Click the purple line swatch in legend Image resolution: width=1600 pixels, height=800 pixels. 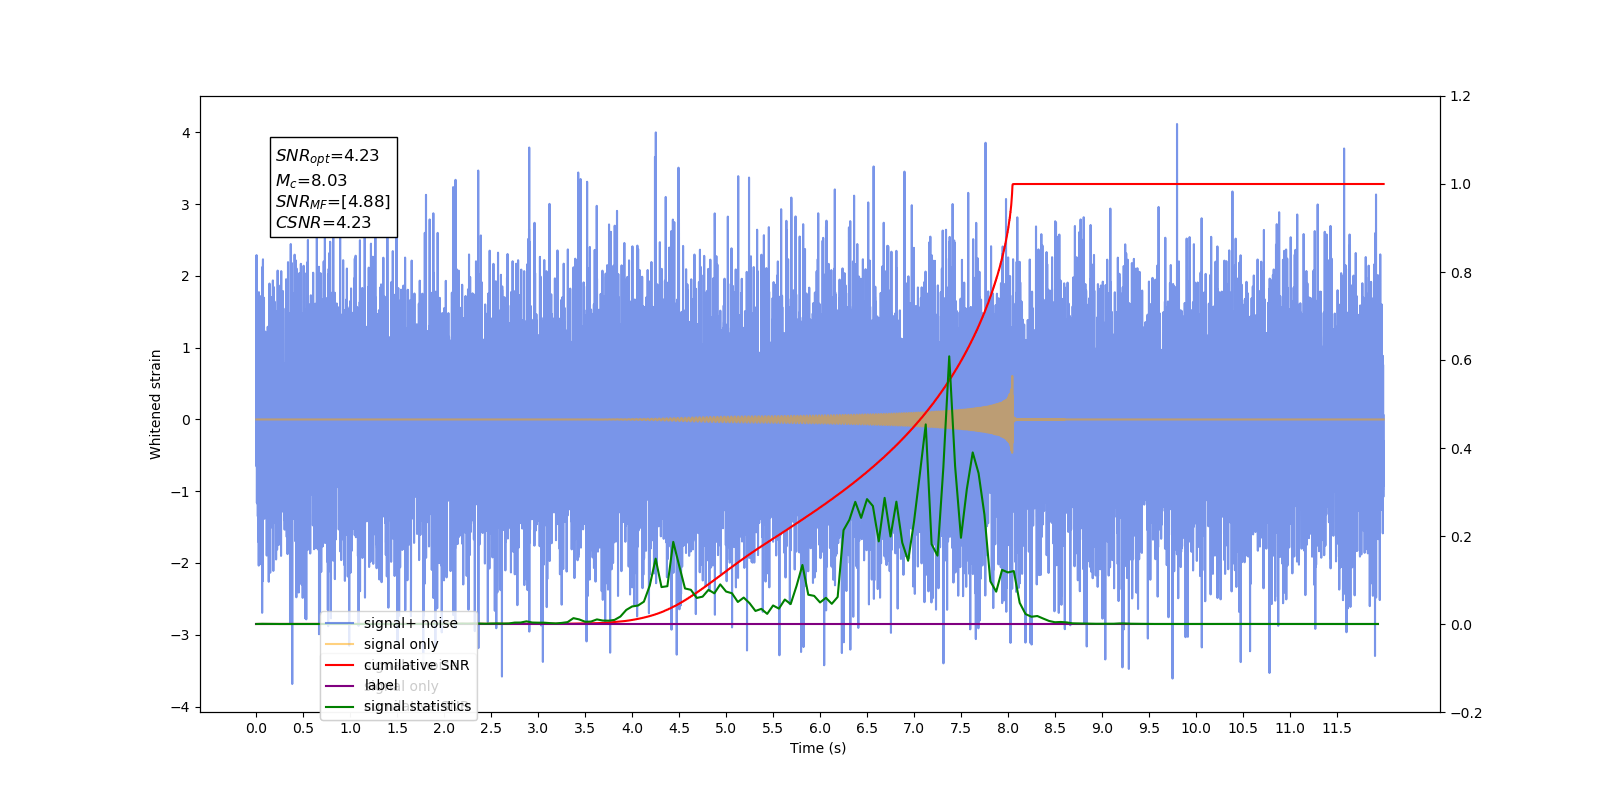(340, 685)
